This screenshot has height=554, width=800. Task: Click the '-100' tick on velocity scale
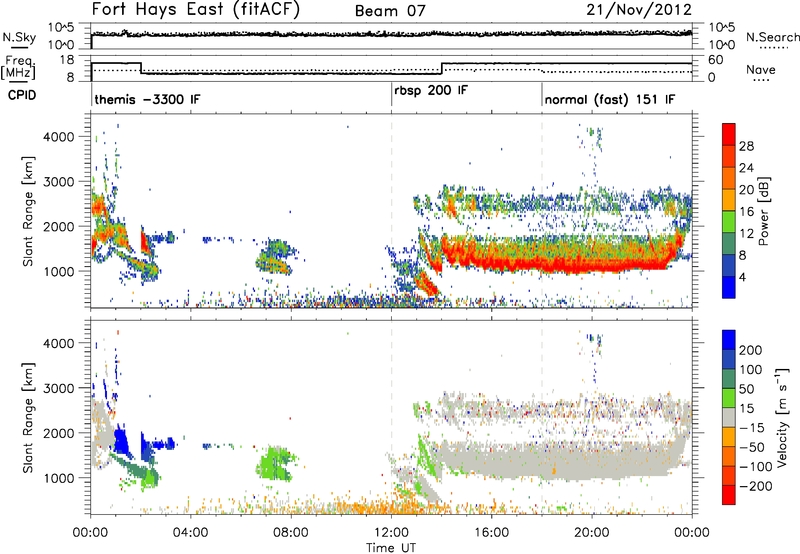click(755, 467)
